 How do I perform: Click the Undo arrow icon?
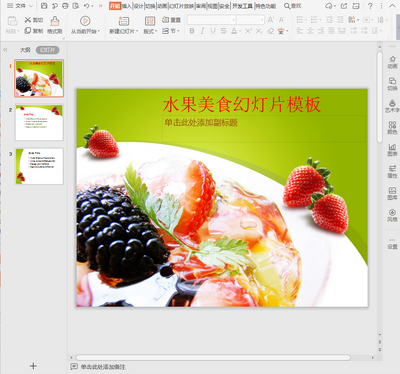(x=87, y=6)
